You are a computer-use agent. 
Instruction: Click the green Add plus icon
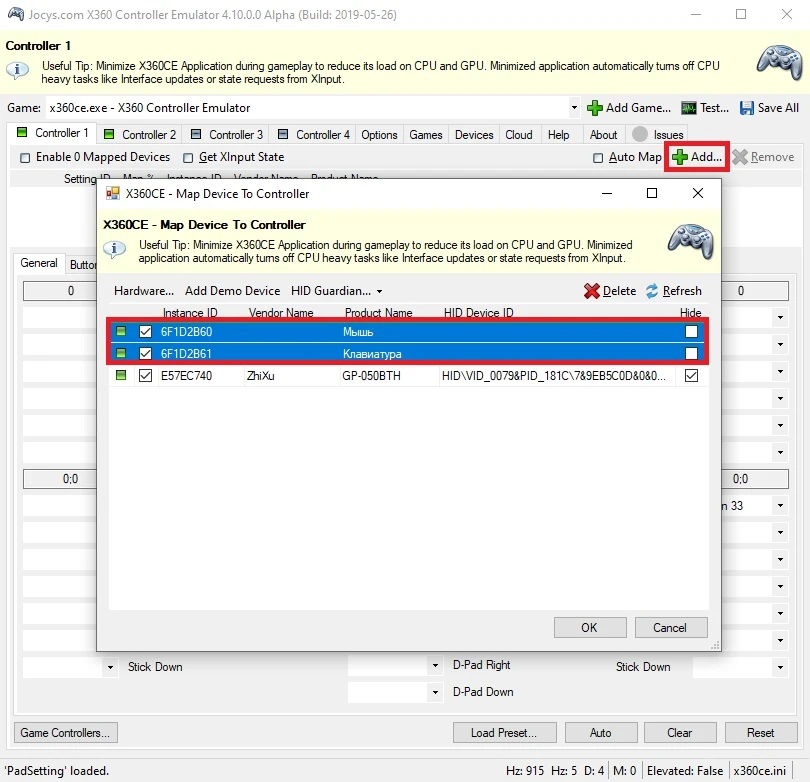pyautogui.click(x=680, y=157)
